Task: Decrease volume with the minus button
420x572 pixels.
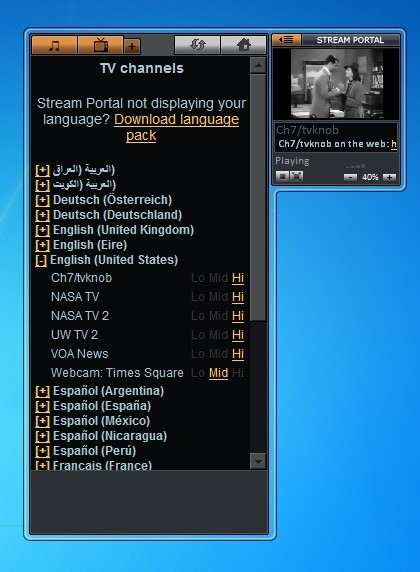Action: (350, 177)
